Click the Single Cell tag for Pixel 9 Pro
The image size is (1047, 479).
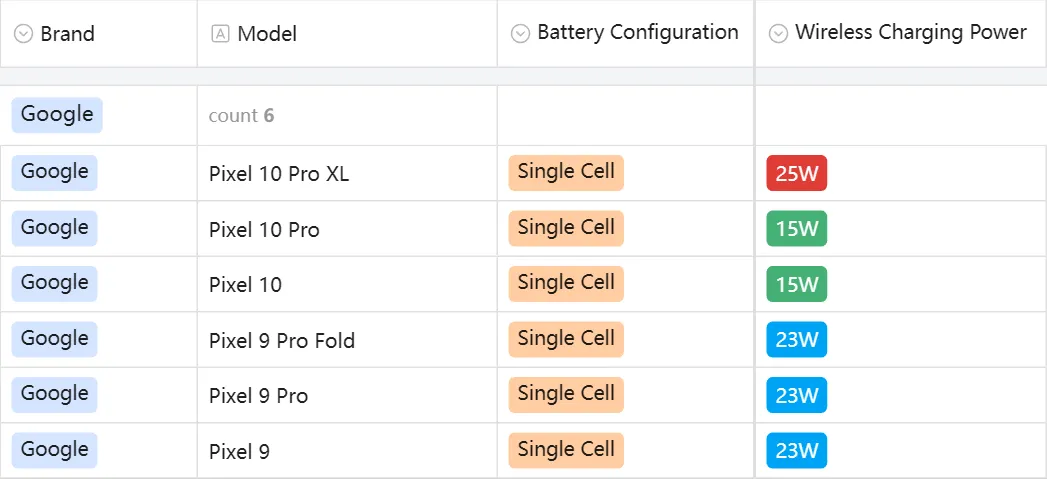pyautogui.click(x=566, y=395)
